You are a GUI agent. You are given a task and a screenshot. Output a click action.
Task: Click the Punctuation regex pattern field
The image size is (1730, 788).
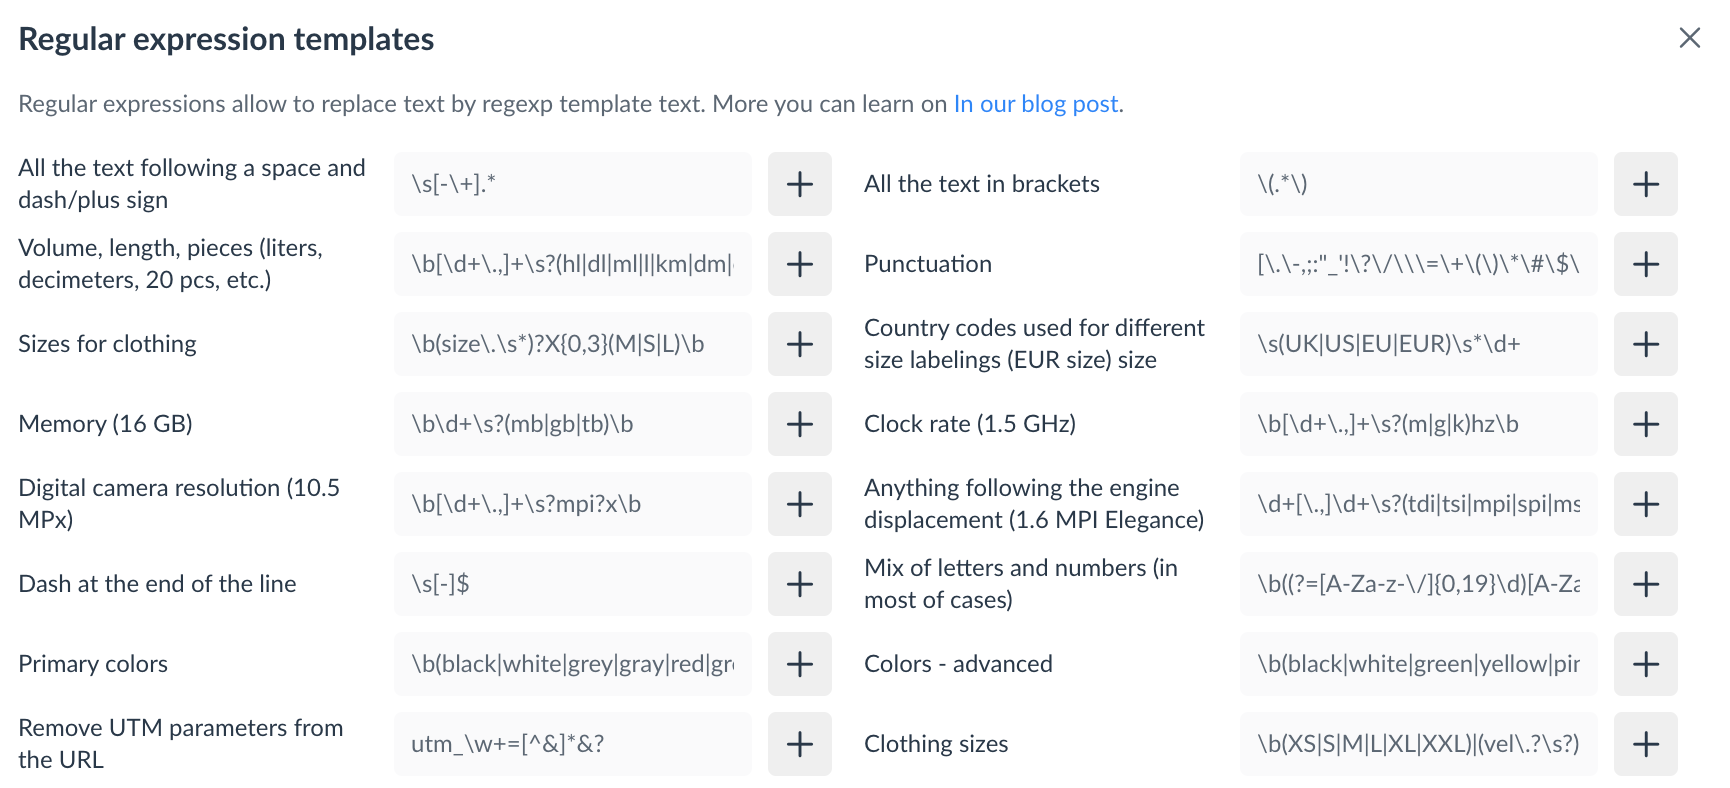point(1418,264)
